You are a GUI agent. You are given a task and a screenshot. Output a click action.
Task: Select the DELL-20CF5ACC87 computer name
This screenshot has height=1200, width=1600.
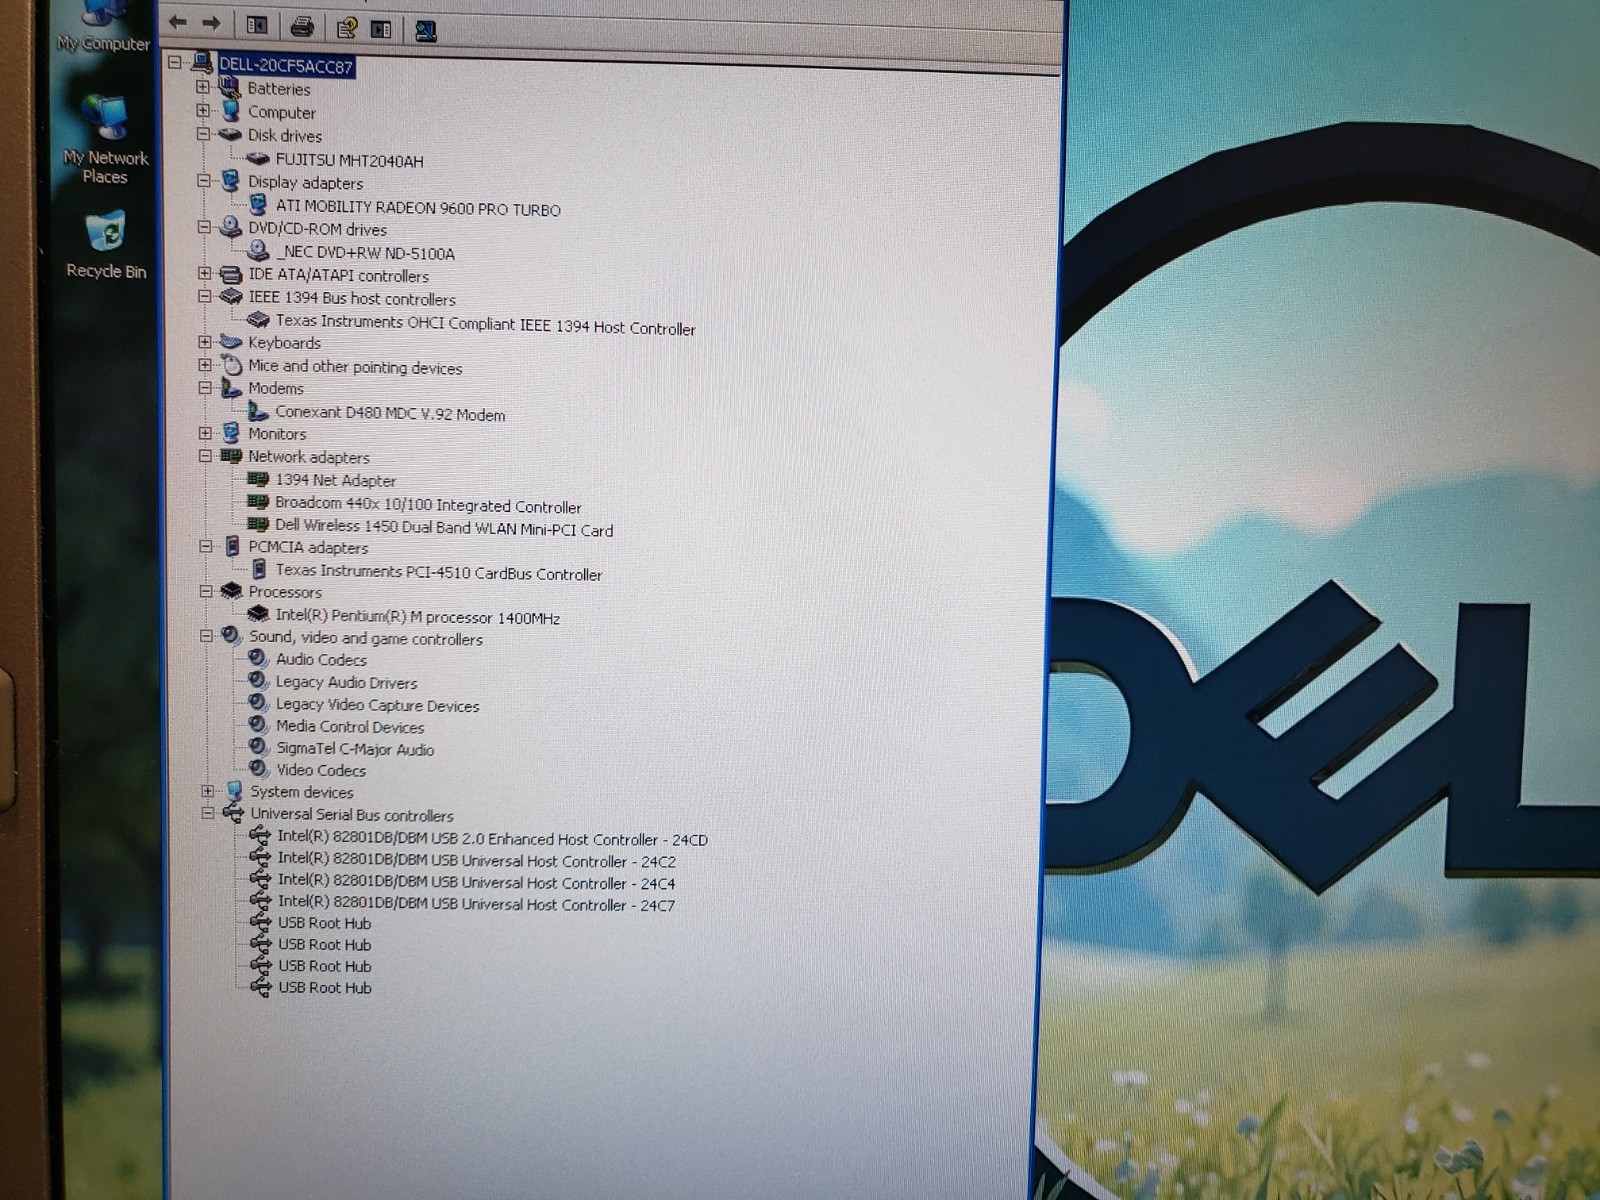tap(286, 66)
